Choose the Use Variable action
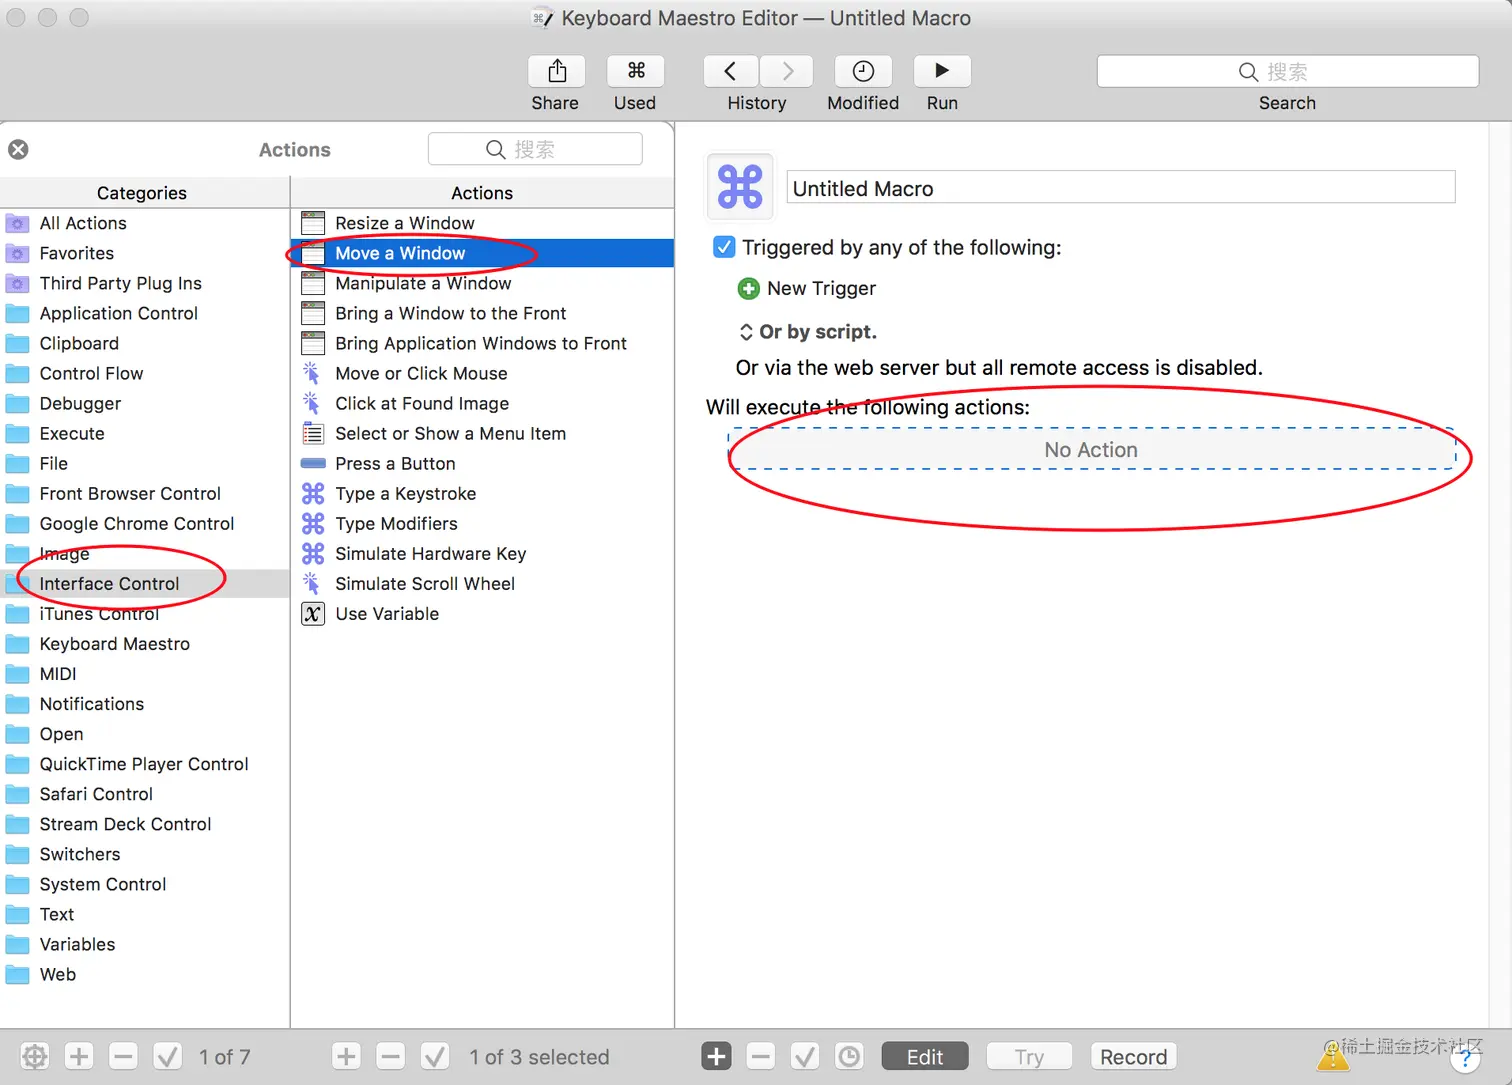The image size is (1512, 1085). click(482, 613)
